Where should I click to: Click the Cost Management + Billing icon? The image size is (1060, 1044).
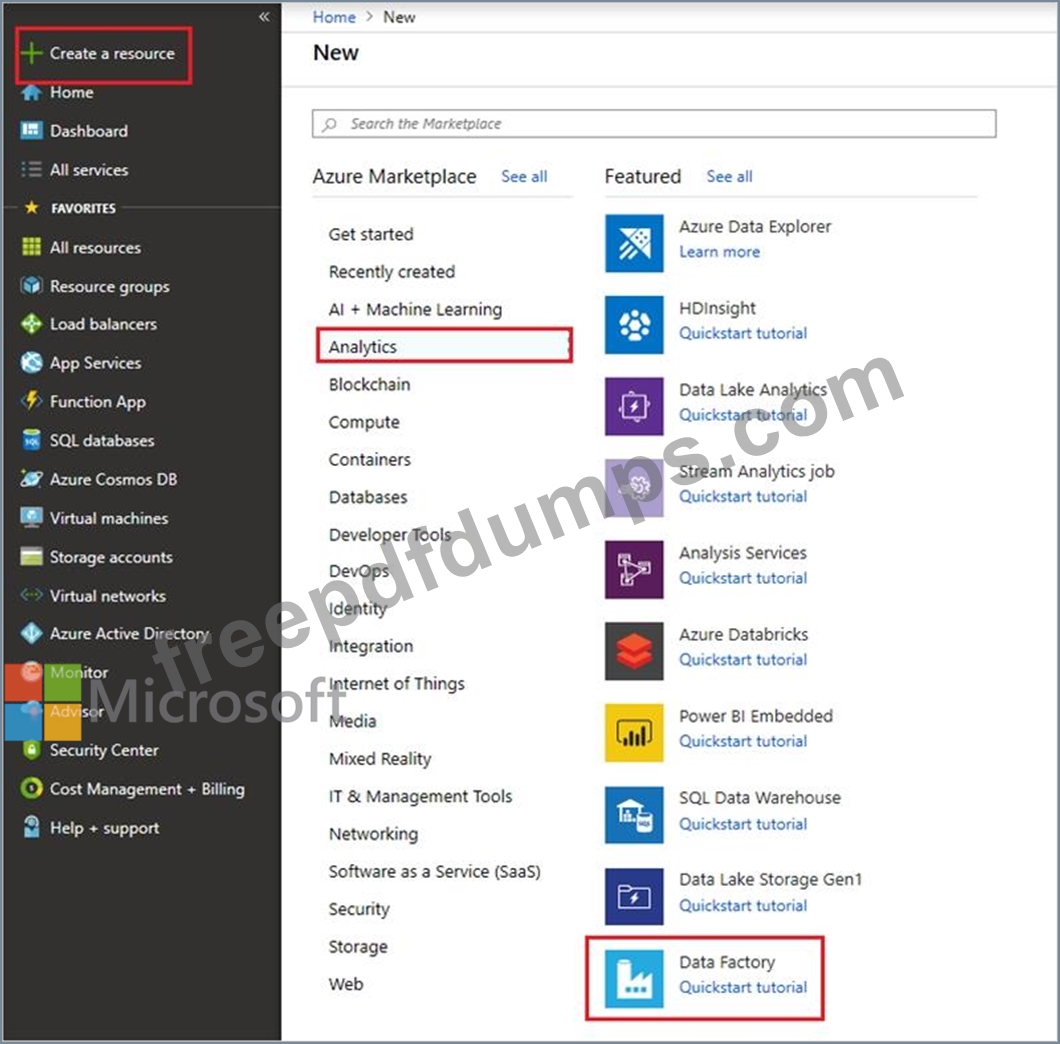coord(31,788)
